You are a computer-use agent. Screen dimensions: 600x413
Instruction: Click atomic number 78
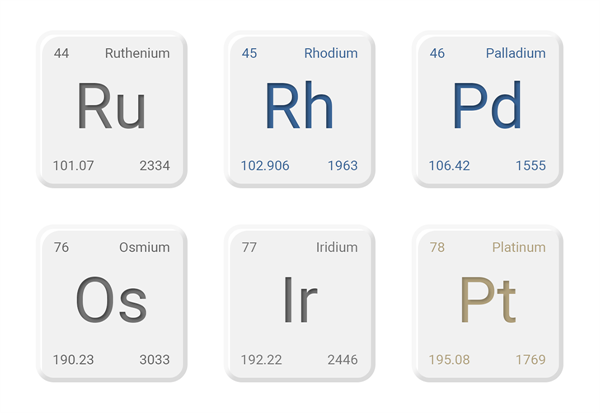(x=437, y=247)
